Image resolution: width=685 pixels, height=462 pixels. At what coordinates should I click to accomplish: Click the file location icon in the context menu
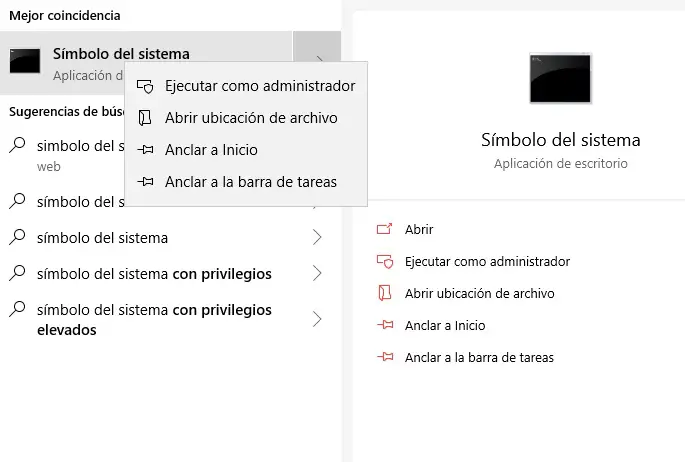click(x=146, y=118)
